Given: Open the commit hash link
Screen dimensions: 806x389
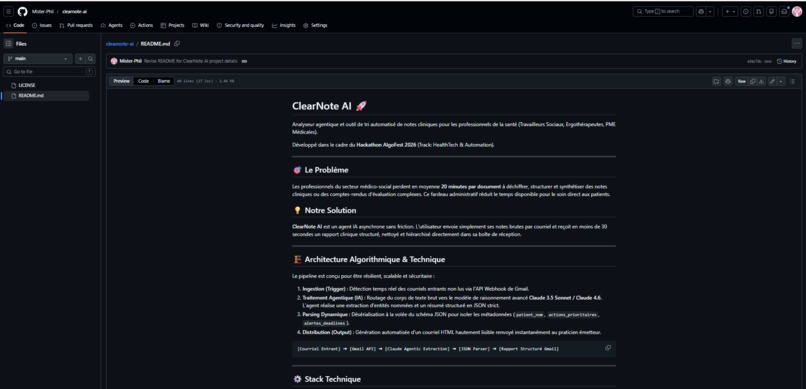Looking at the screenshot, I should point(755,61).
